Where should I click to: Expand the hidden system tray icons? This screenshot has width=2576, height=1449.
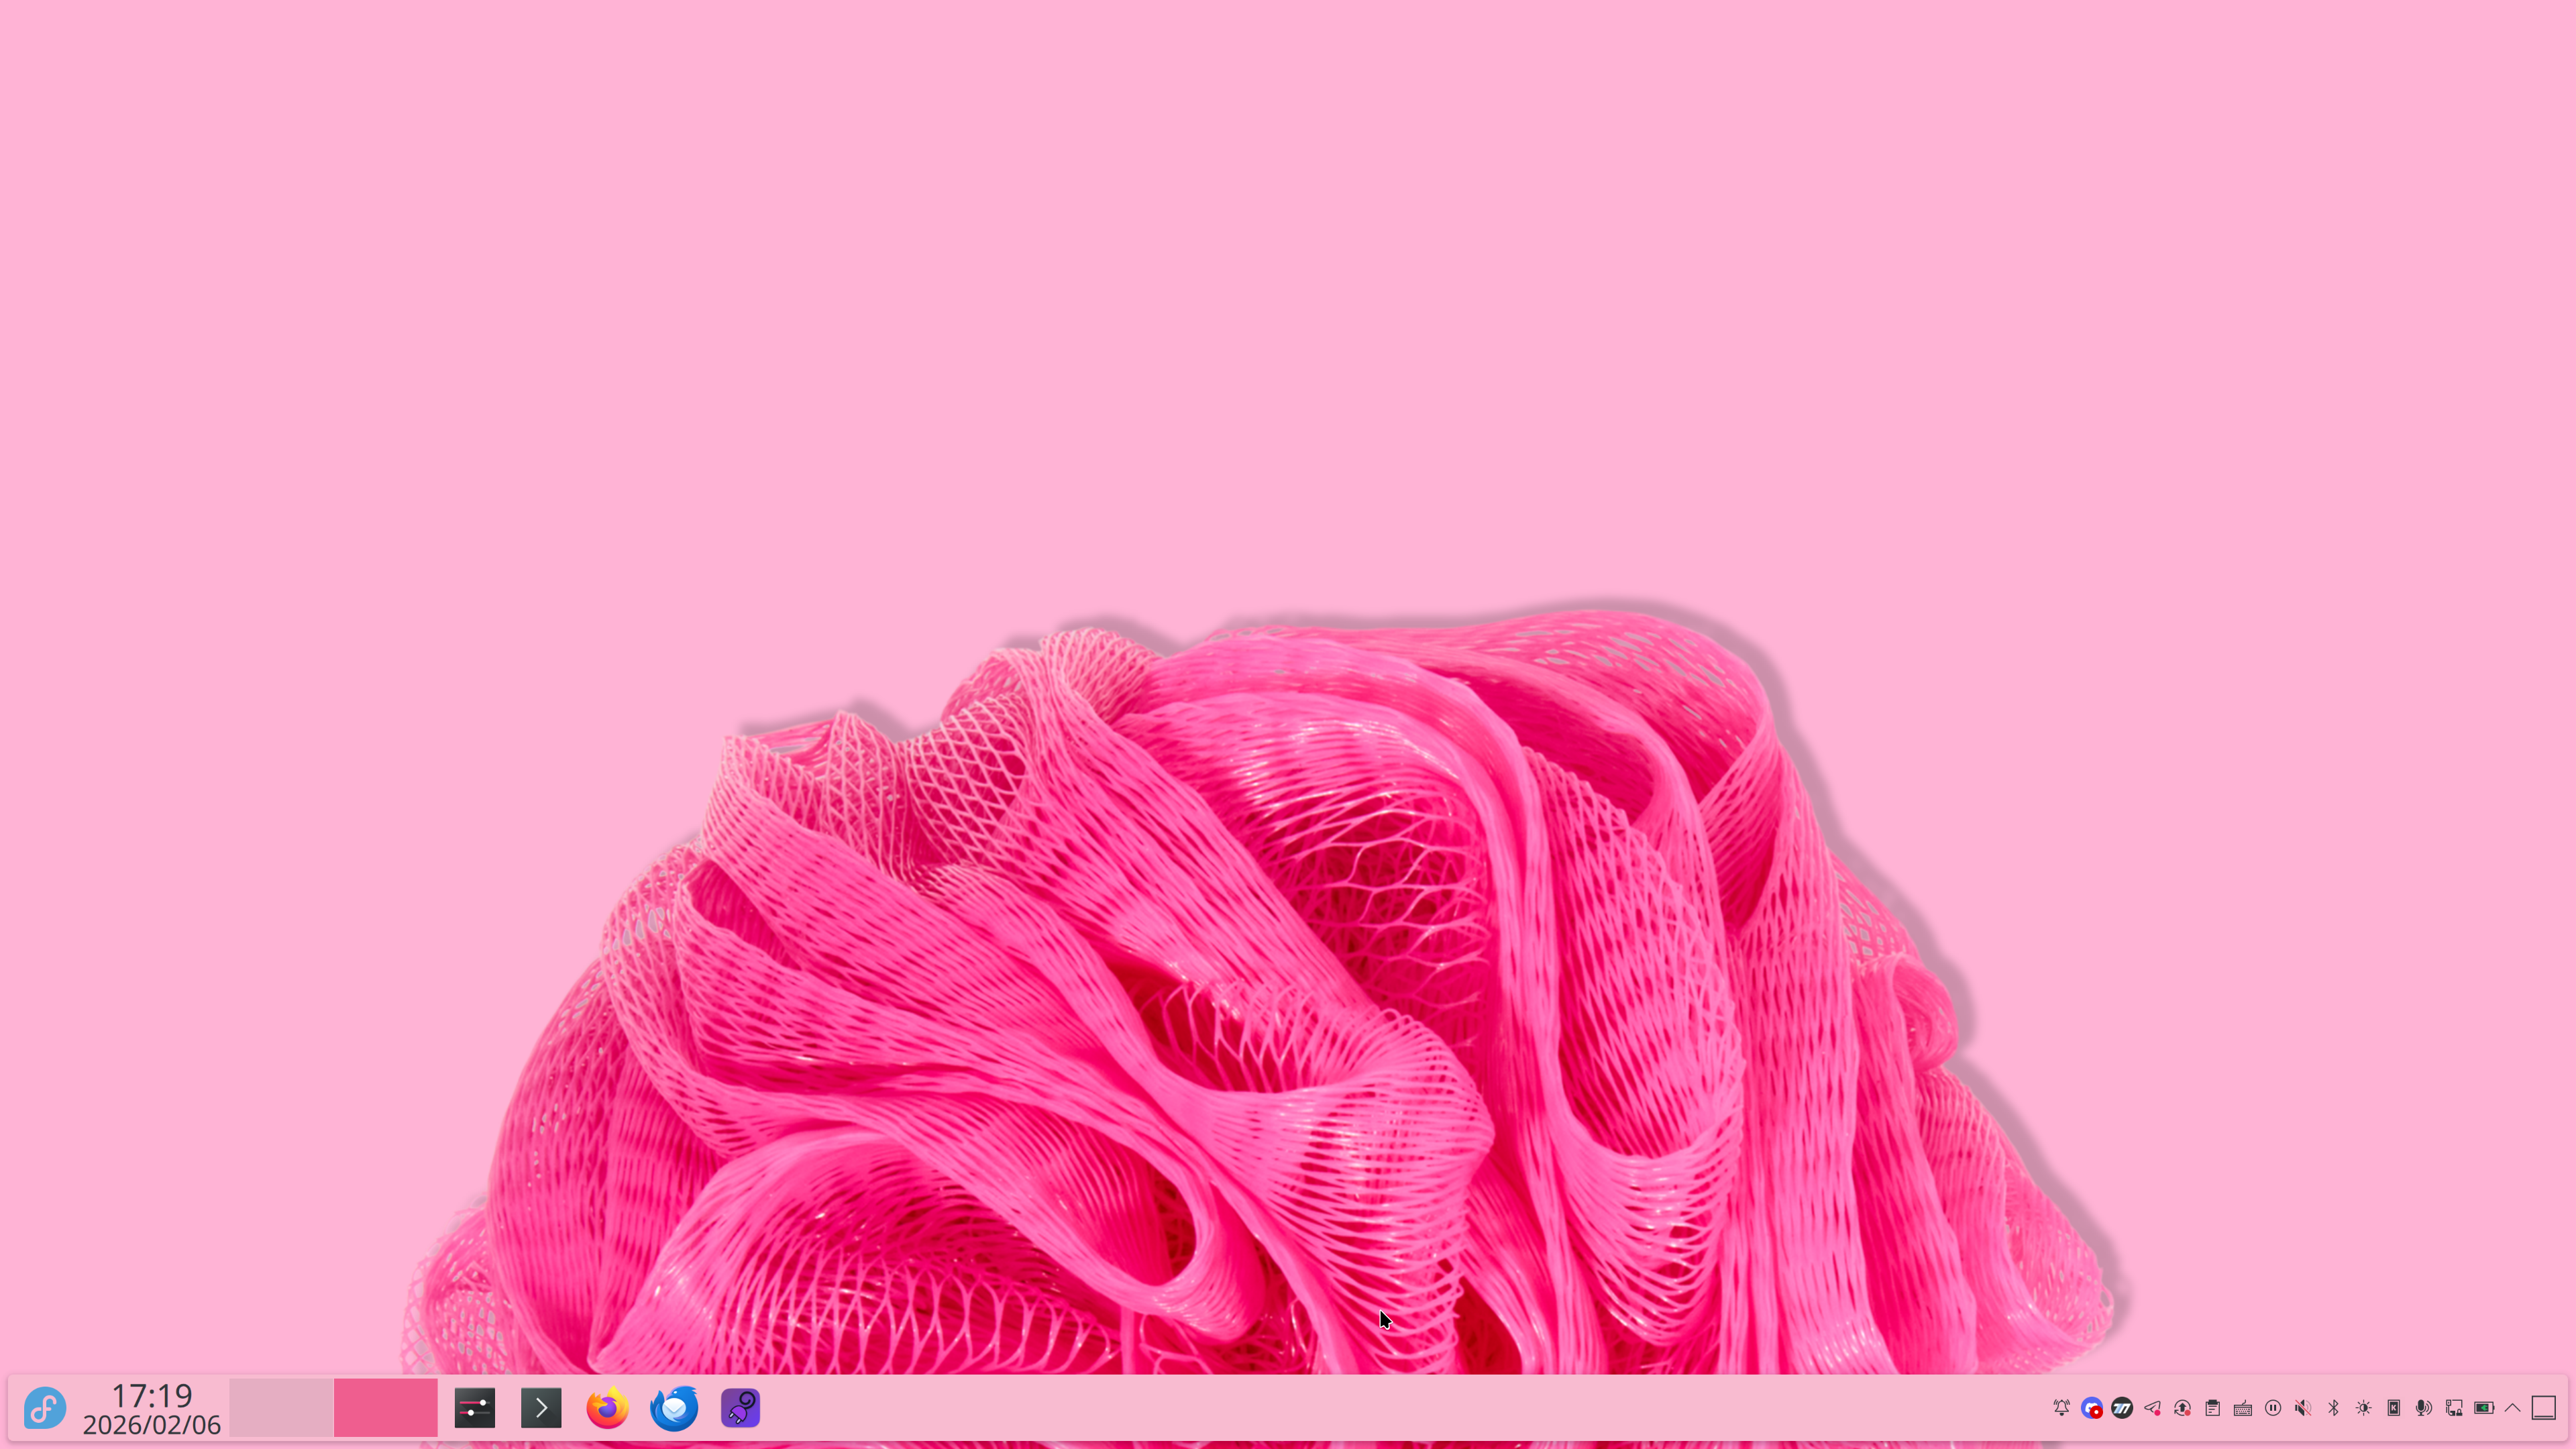pos(2512,1408)
